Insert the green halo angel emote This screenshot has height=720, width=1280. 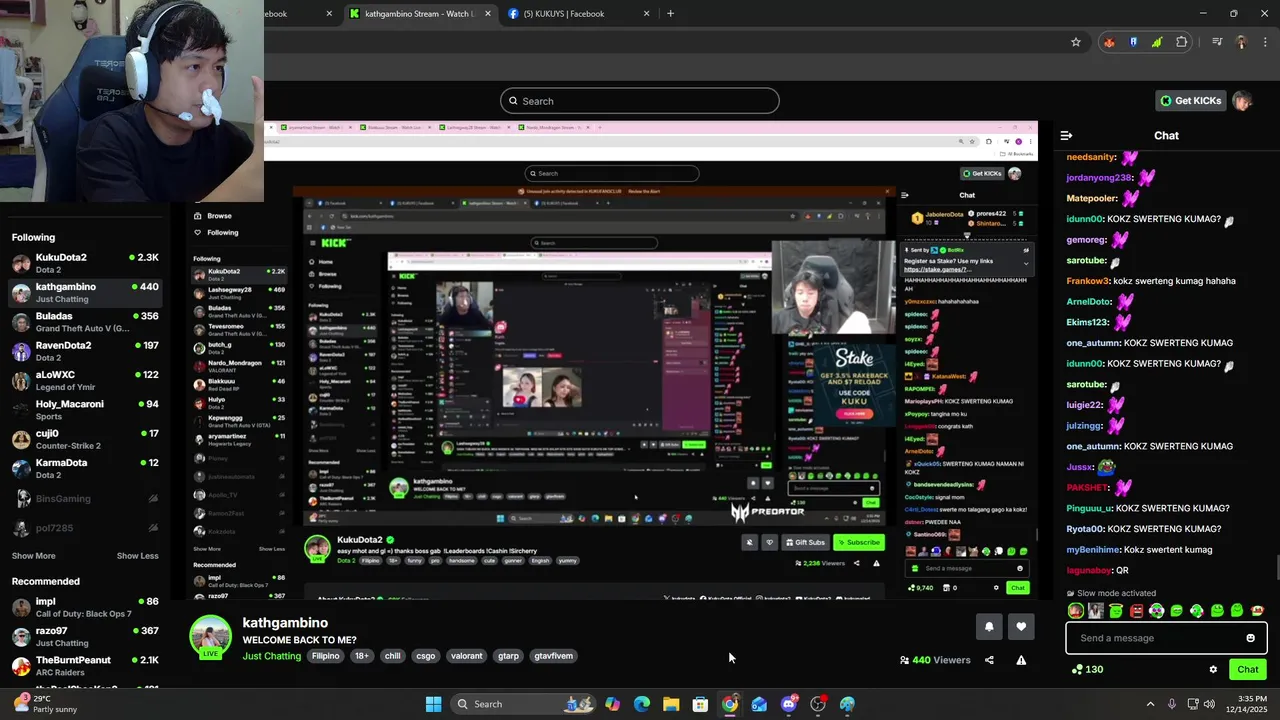pos(1116,610)
